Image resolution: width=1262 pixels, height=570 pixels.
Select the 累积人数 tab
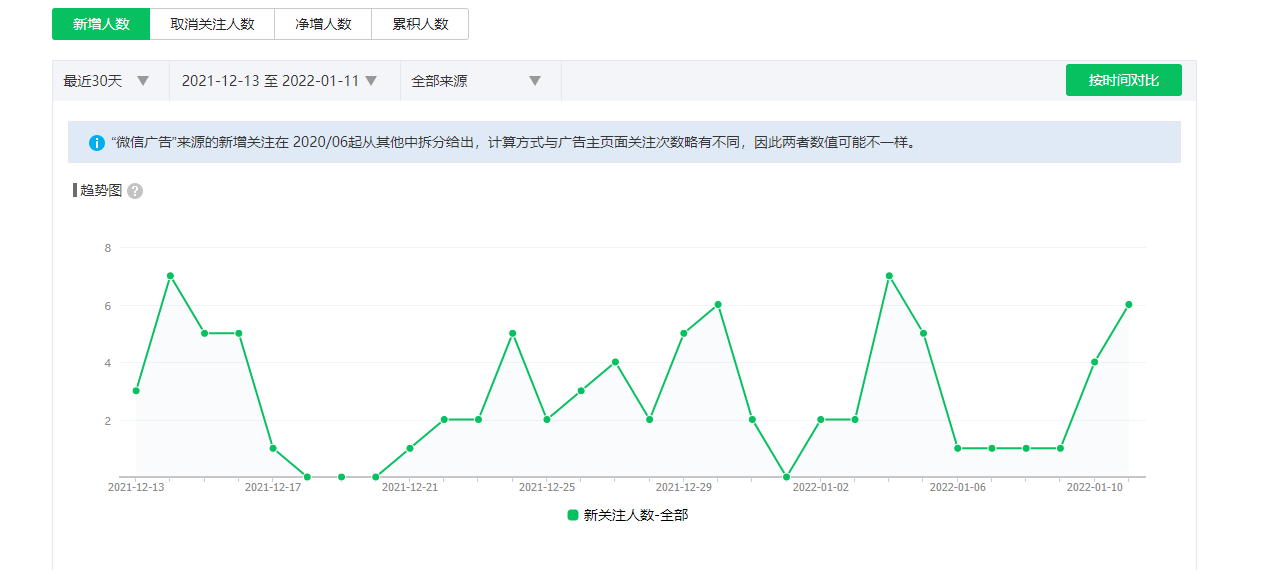420,24
